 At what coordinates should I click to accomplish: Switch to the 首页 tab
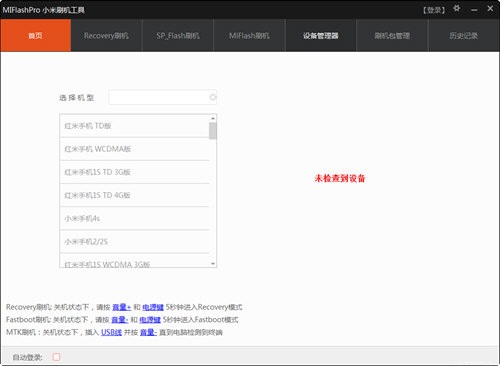coord(36,35)
